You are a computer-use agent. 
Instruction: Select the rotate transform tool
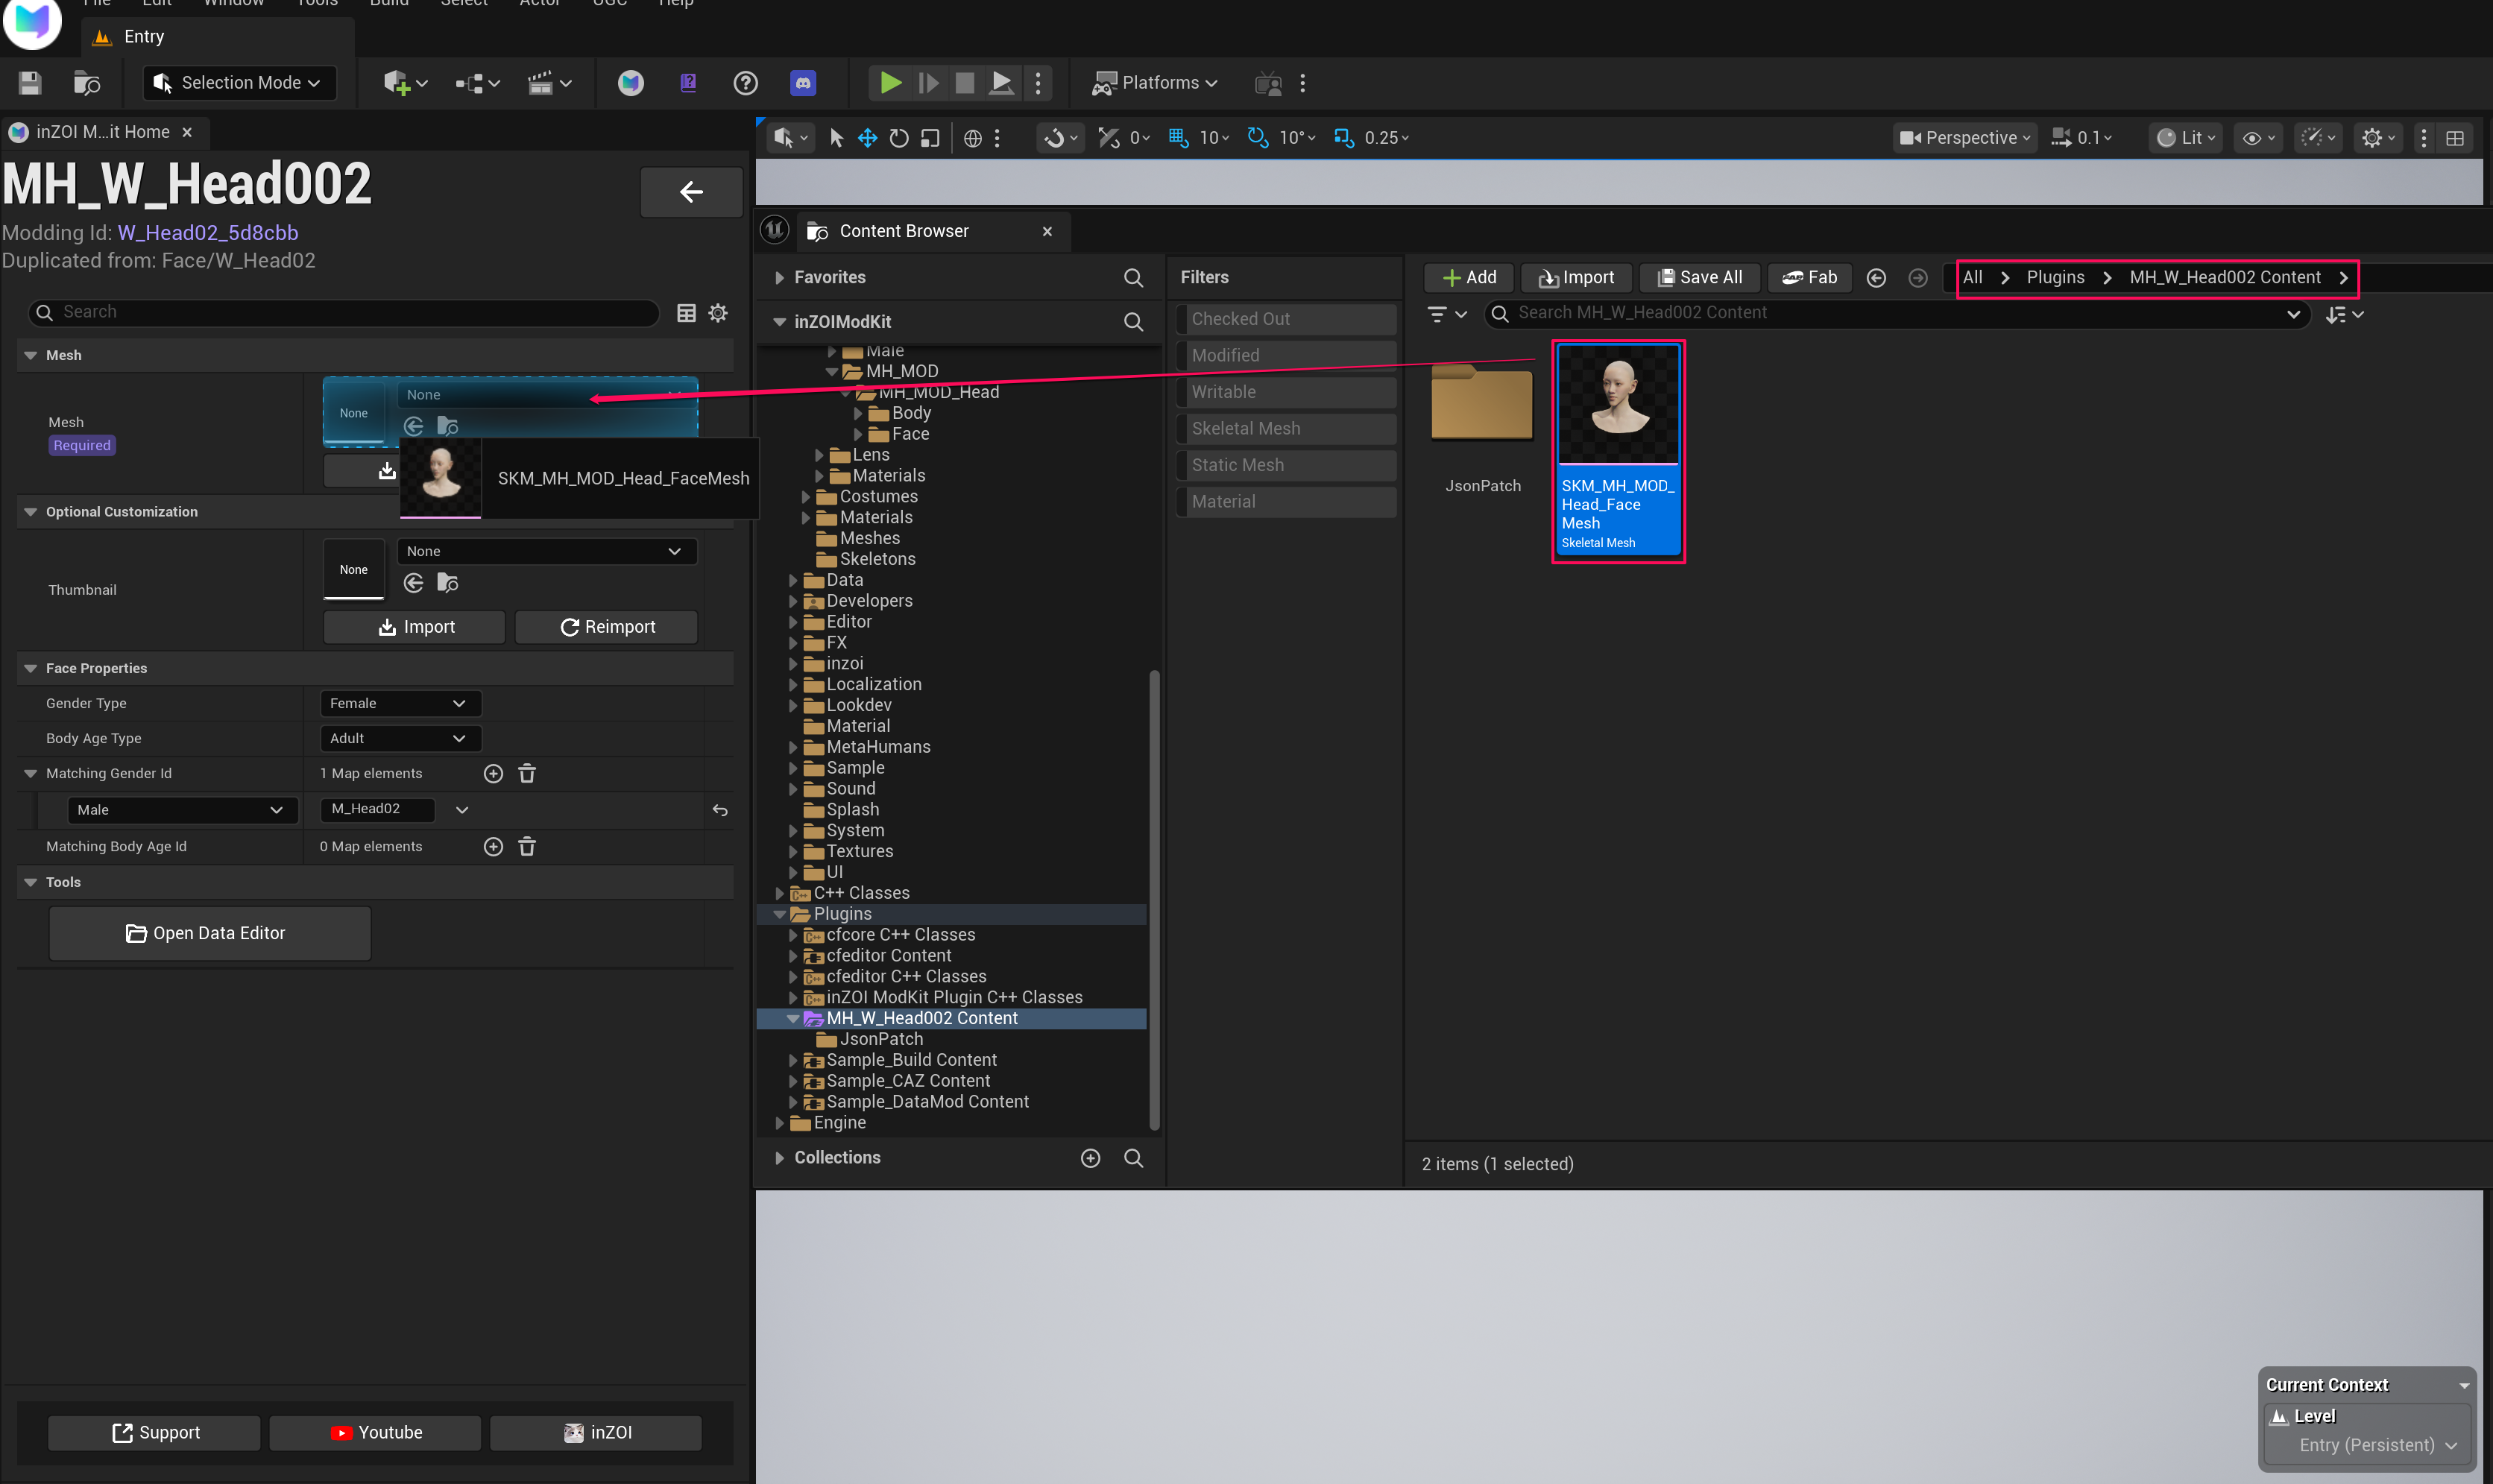click(898, 138)
